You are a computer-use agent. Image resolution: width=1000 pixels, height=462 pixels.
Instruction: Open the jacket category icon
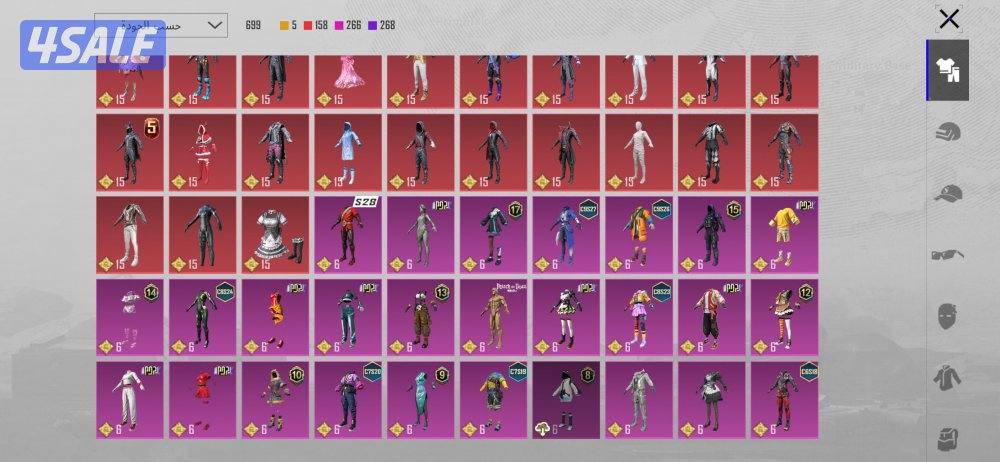pyautogui.click(x=947, y=378)
